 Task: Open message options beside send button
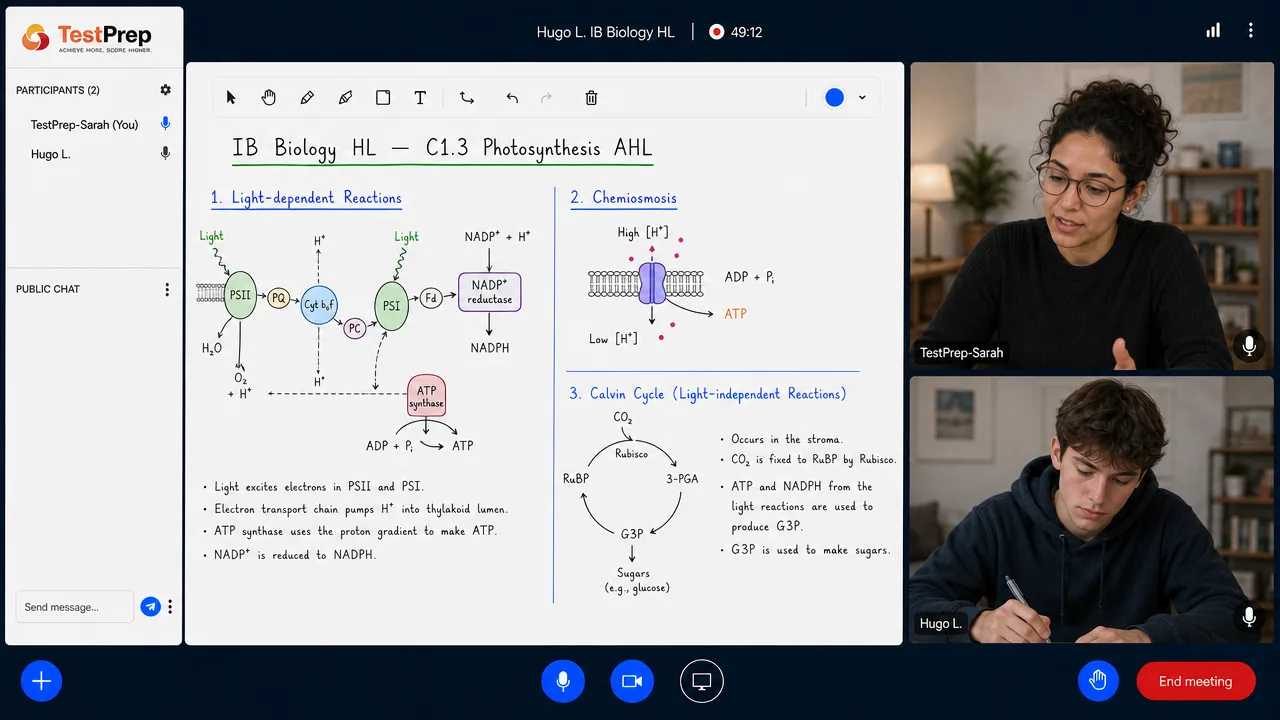tap(170, 607)
